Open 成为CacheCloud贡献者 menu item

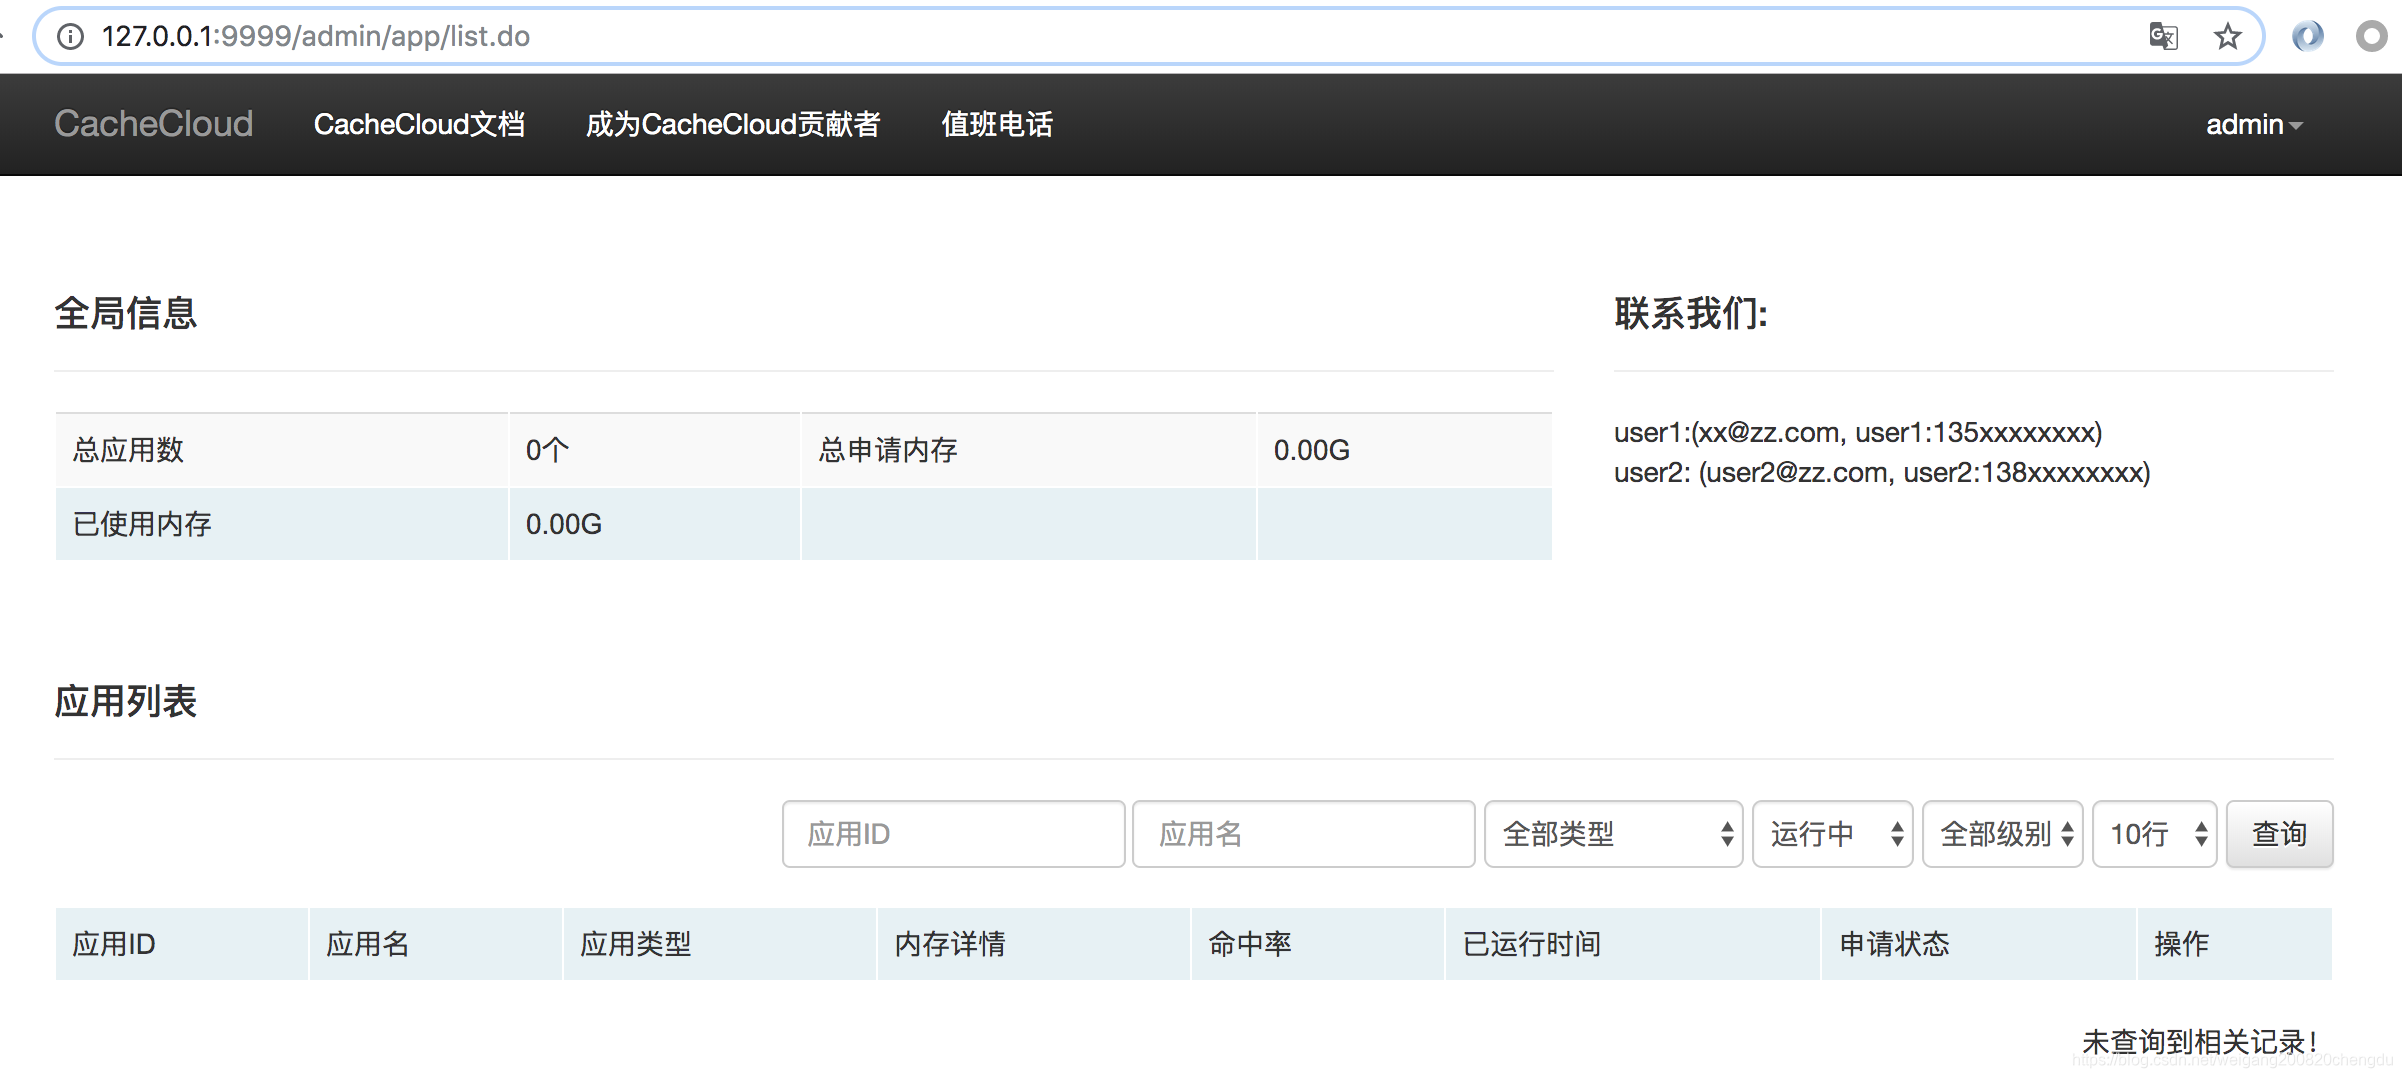click(733, 124)
